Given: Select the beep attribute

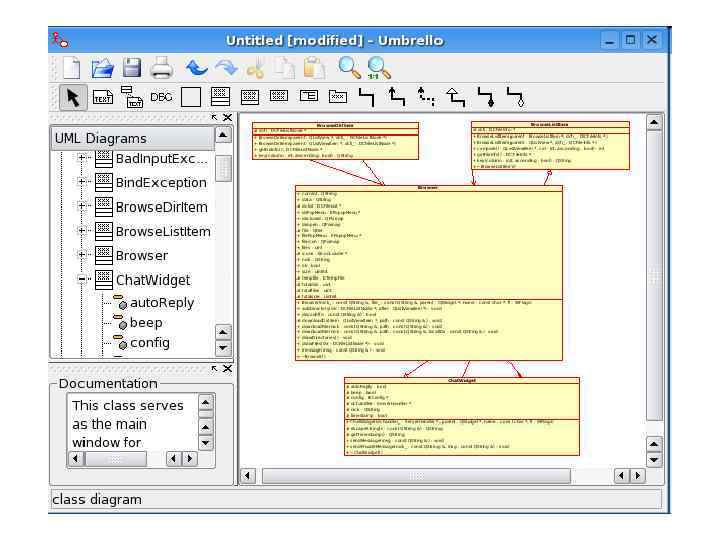Looking at the screenshot, I should (146, 322).
